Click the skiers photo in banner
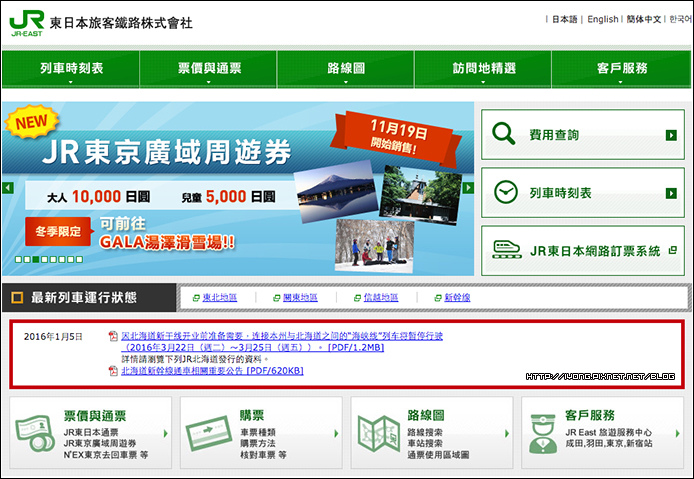This screenshot has height=479, width=694. click(375, 246)
